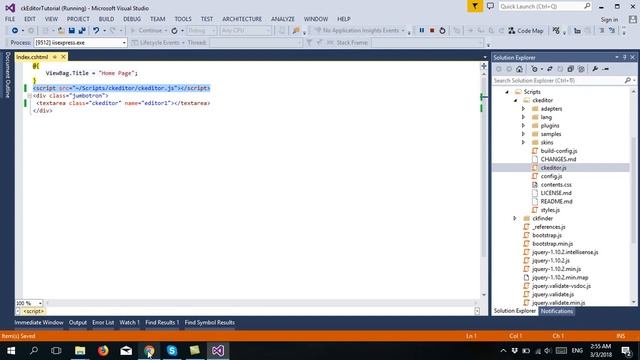Image resolution: width=640 pixels, height=360 pixels.
Task: Click the Pending Changes Filter icon
Action: pos(535,69)
